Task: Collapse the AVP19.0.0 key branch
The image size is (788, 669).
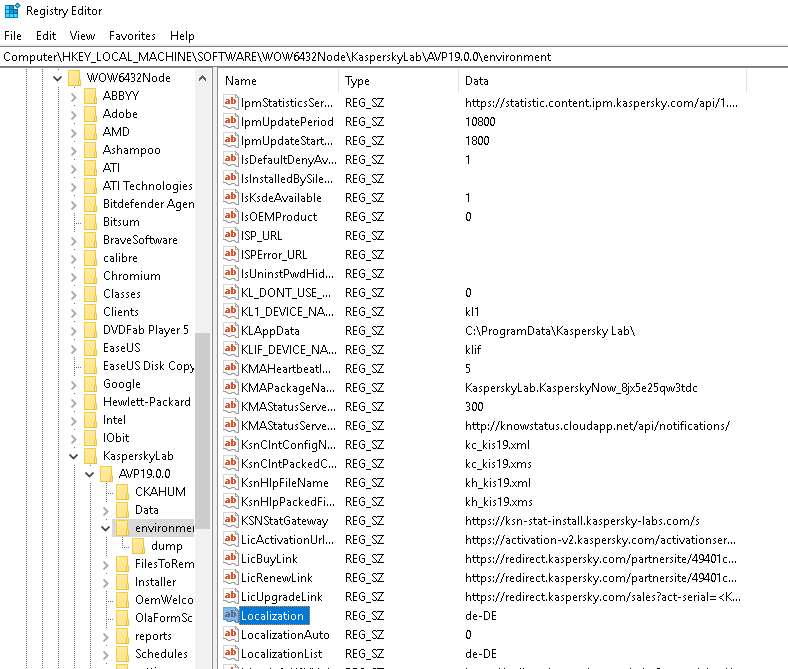Action: tap(89, 474)
